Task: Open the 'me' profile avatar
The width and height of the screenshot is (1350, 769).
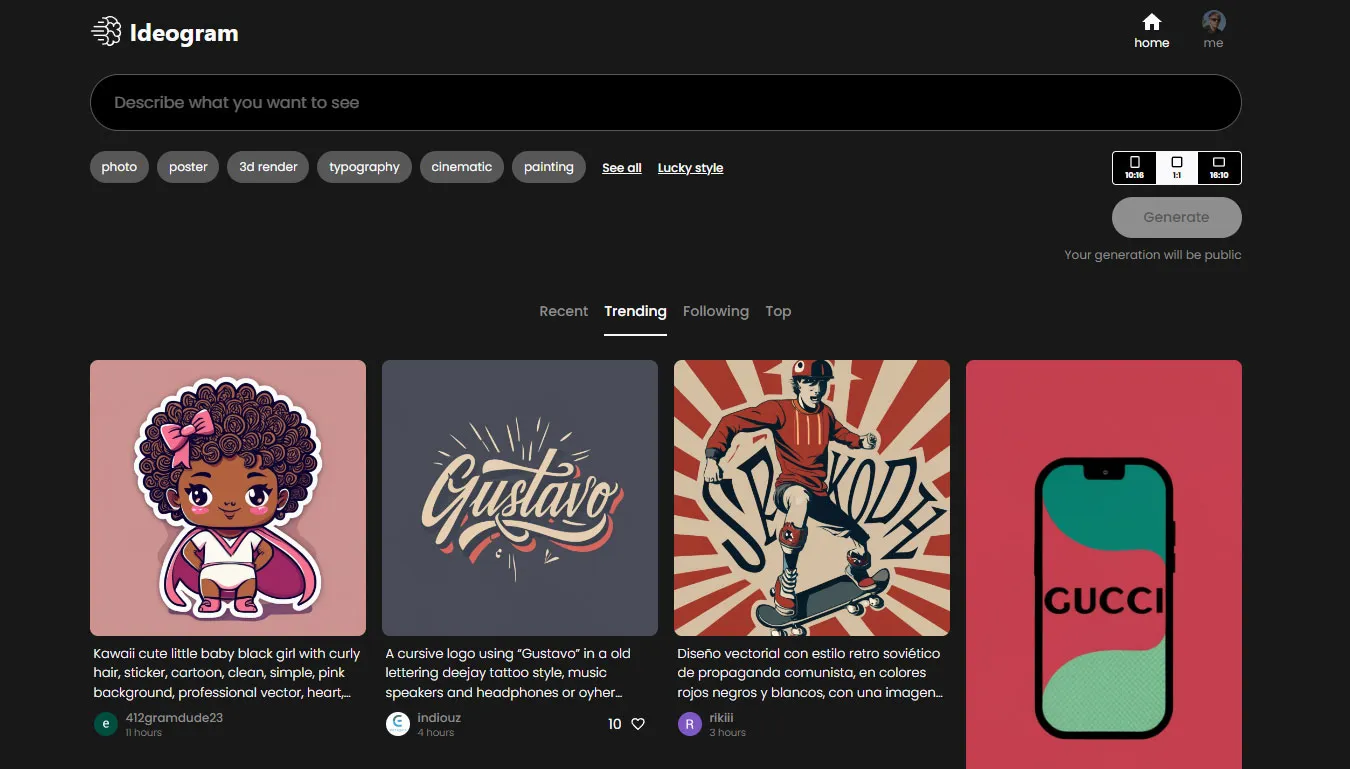Action: click(x=1214, y=22)
